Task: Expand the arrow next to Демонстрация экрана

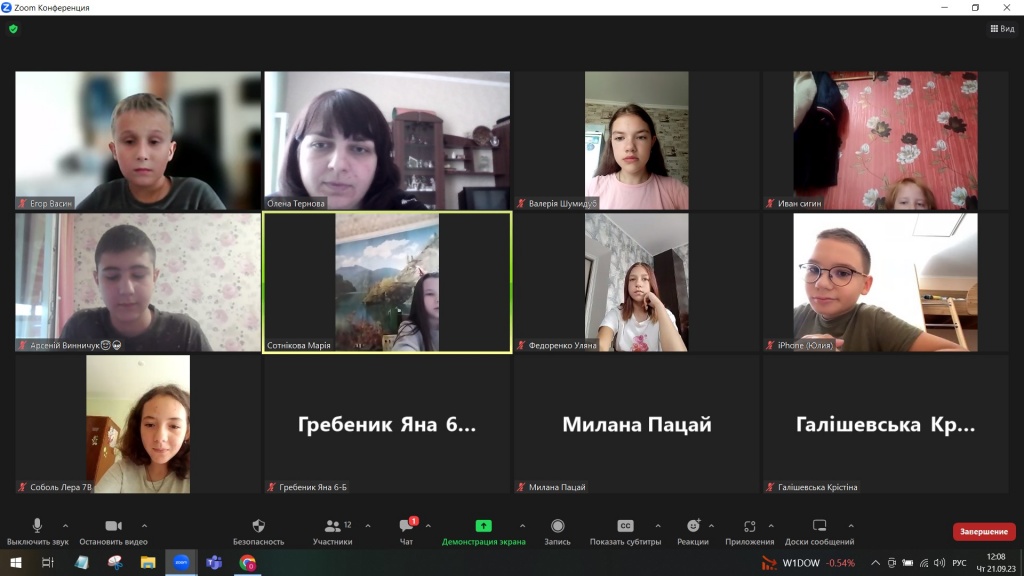Action: (x=522, y=526)
